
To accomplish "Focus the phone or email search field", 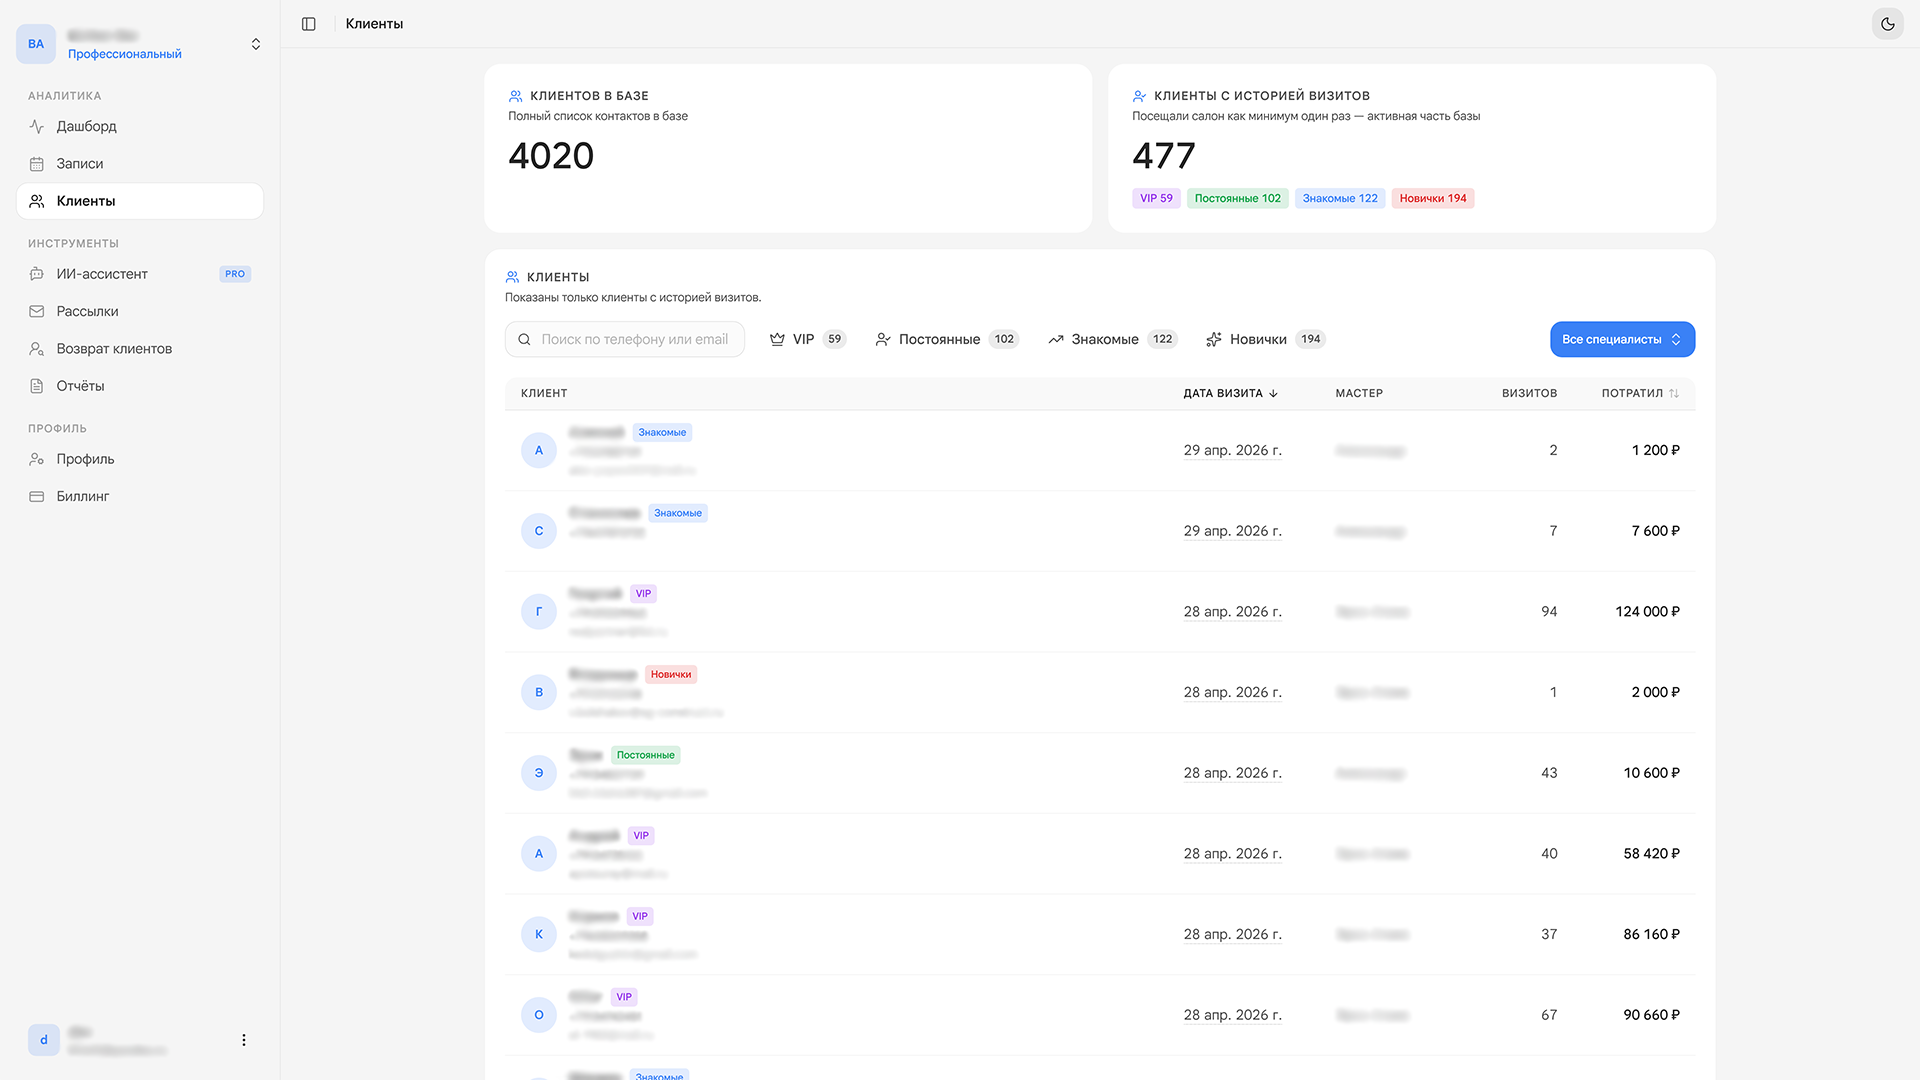I will (625, 339).
